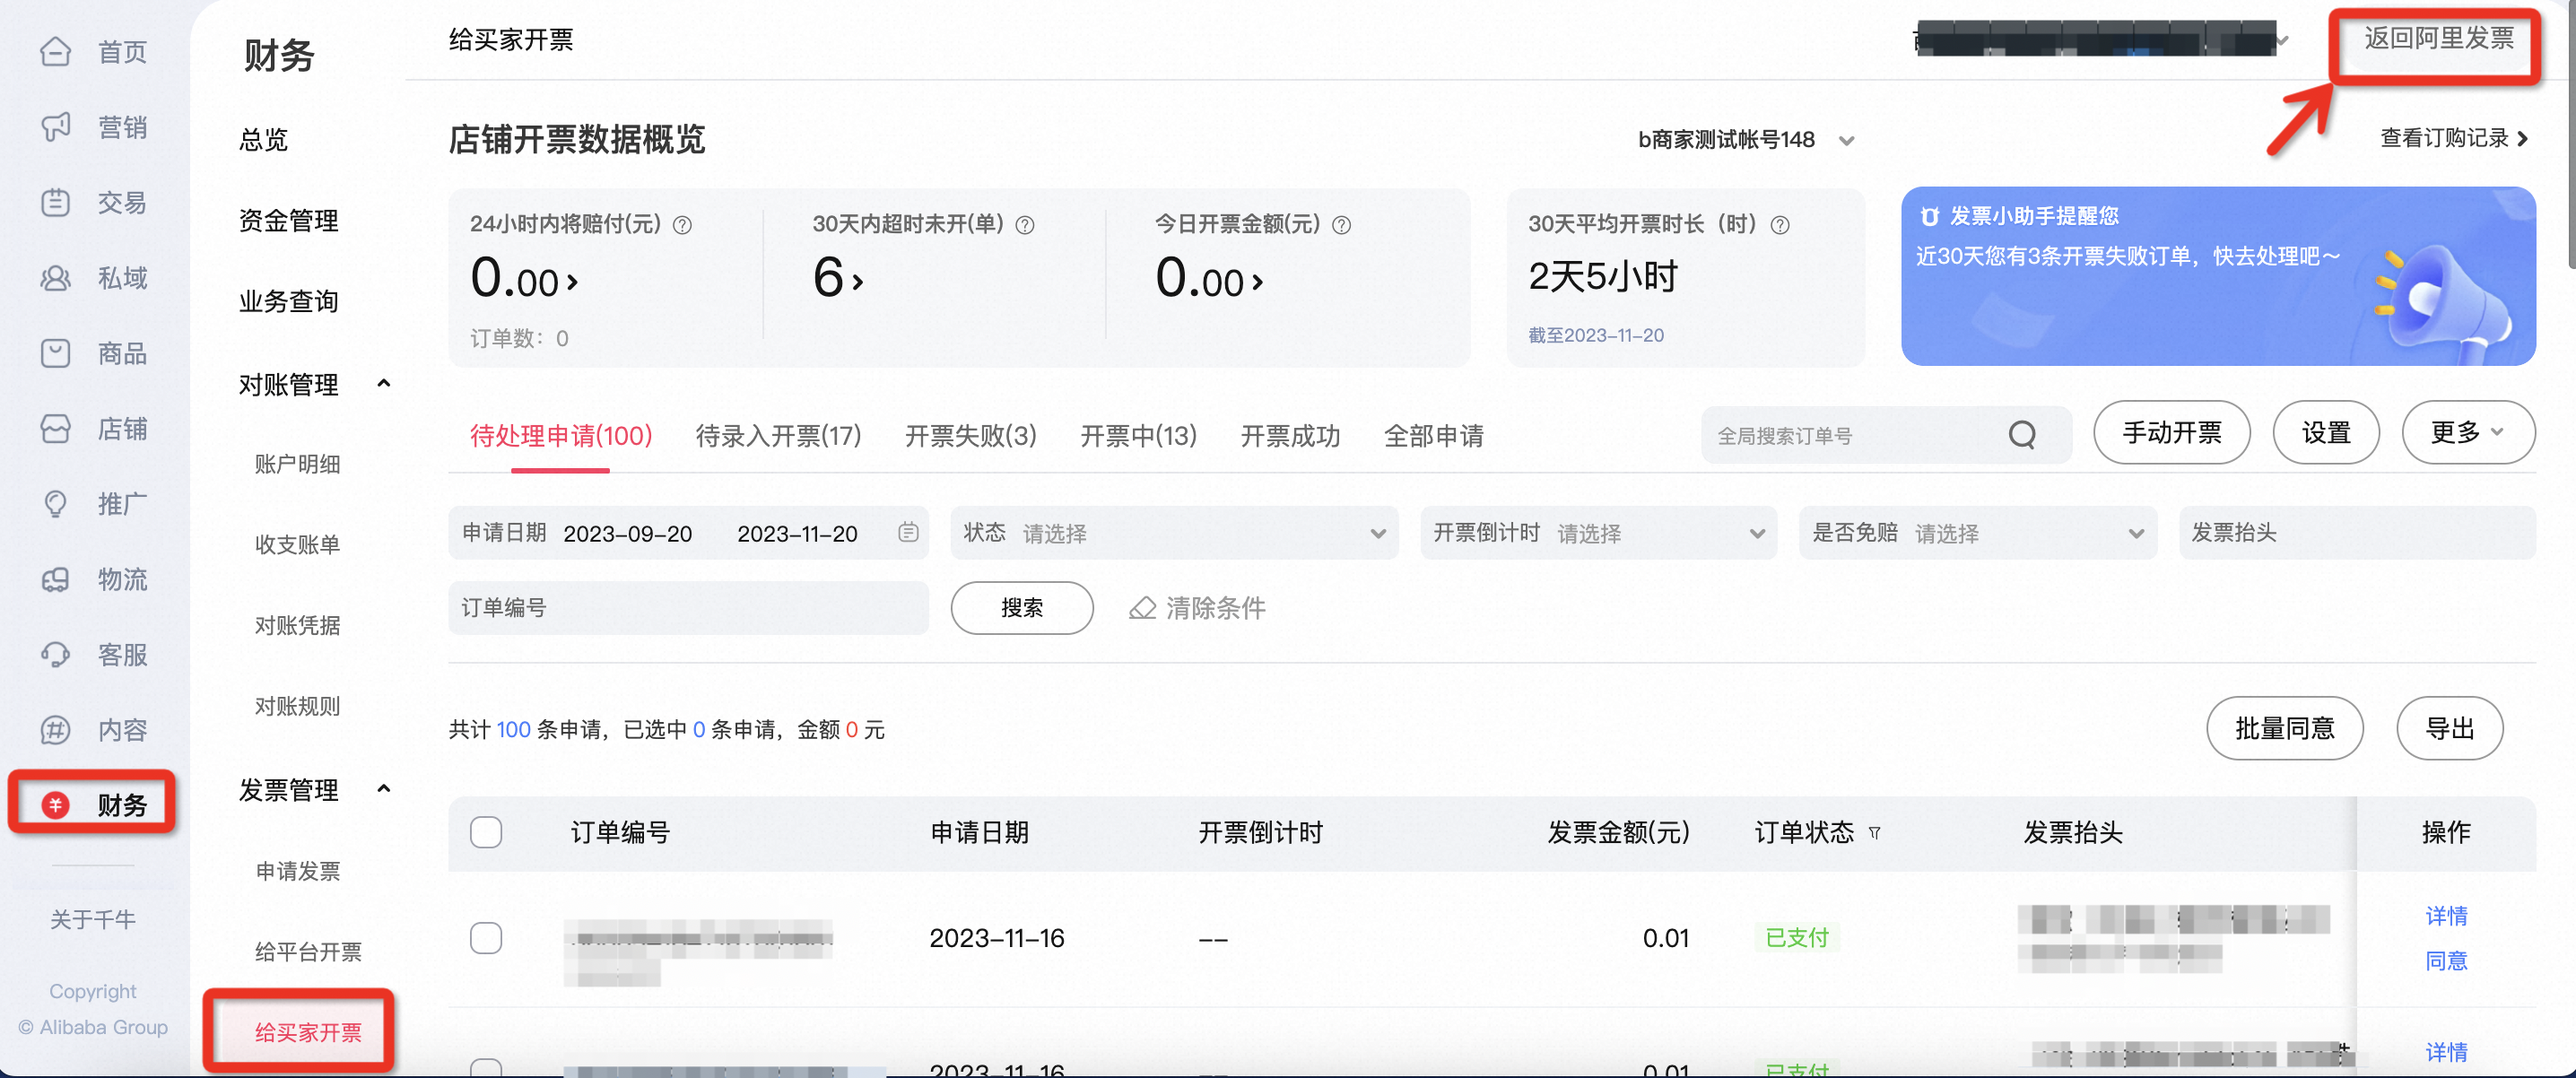The width and height of the screenshot is (2576, 1078).
Task: Click arrow next to 6 overdue invoices
Action: point(858,283)
